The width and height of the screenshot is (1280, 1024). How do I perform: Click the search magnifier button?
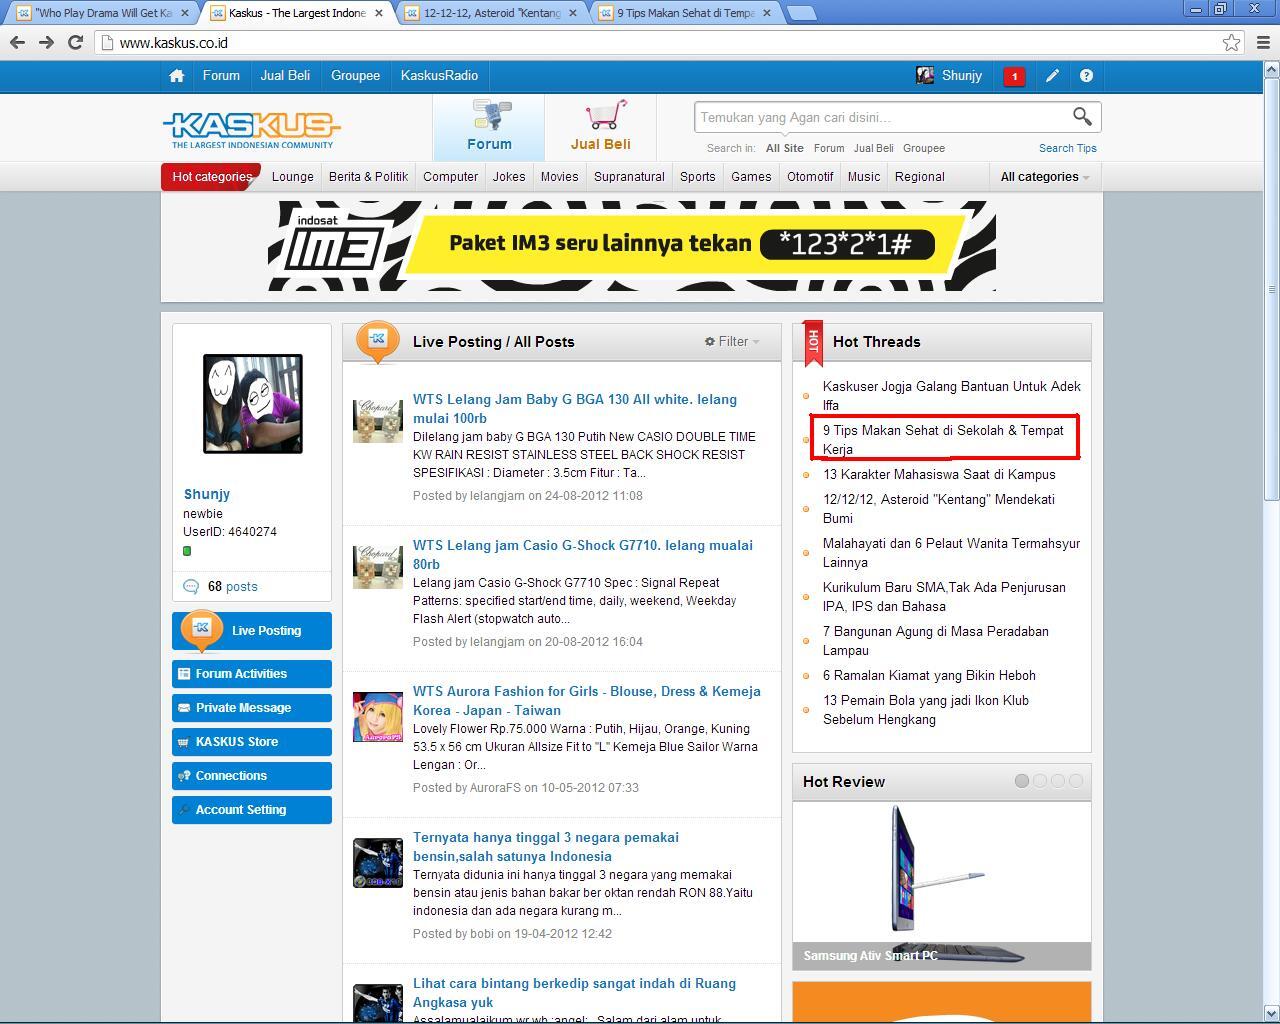point(1082,117)
